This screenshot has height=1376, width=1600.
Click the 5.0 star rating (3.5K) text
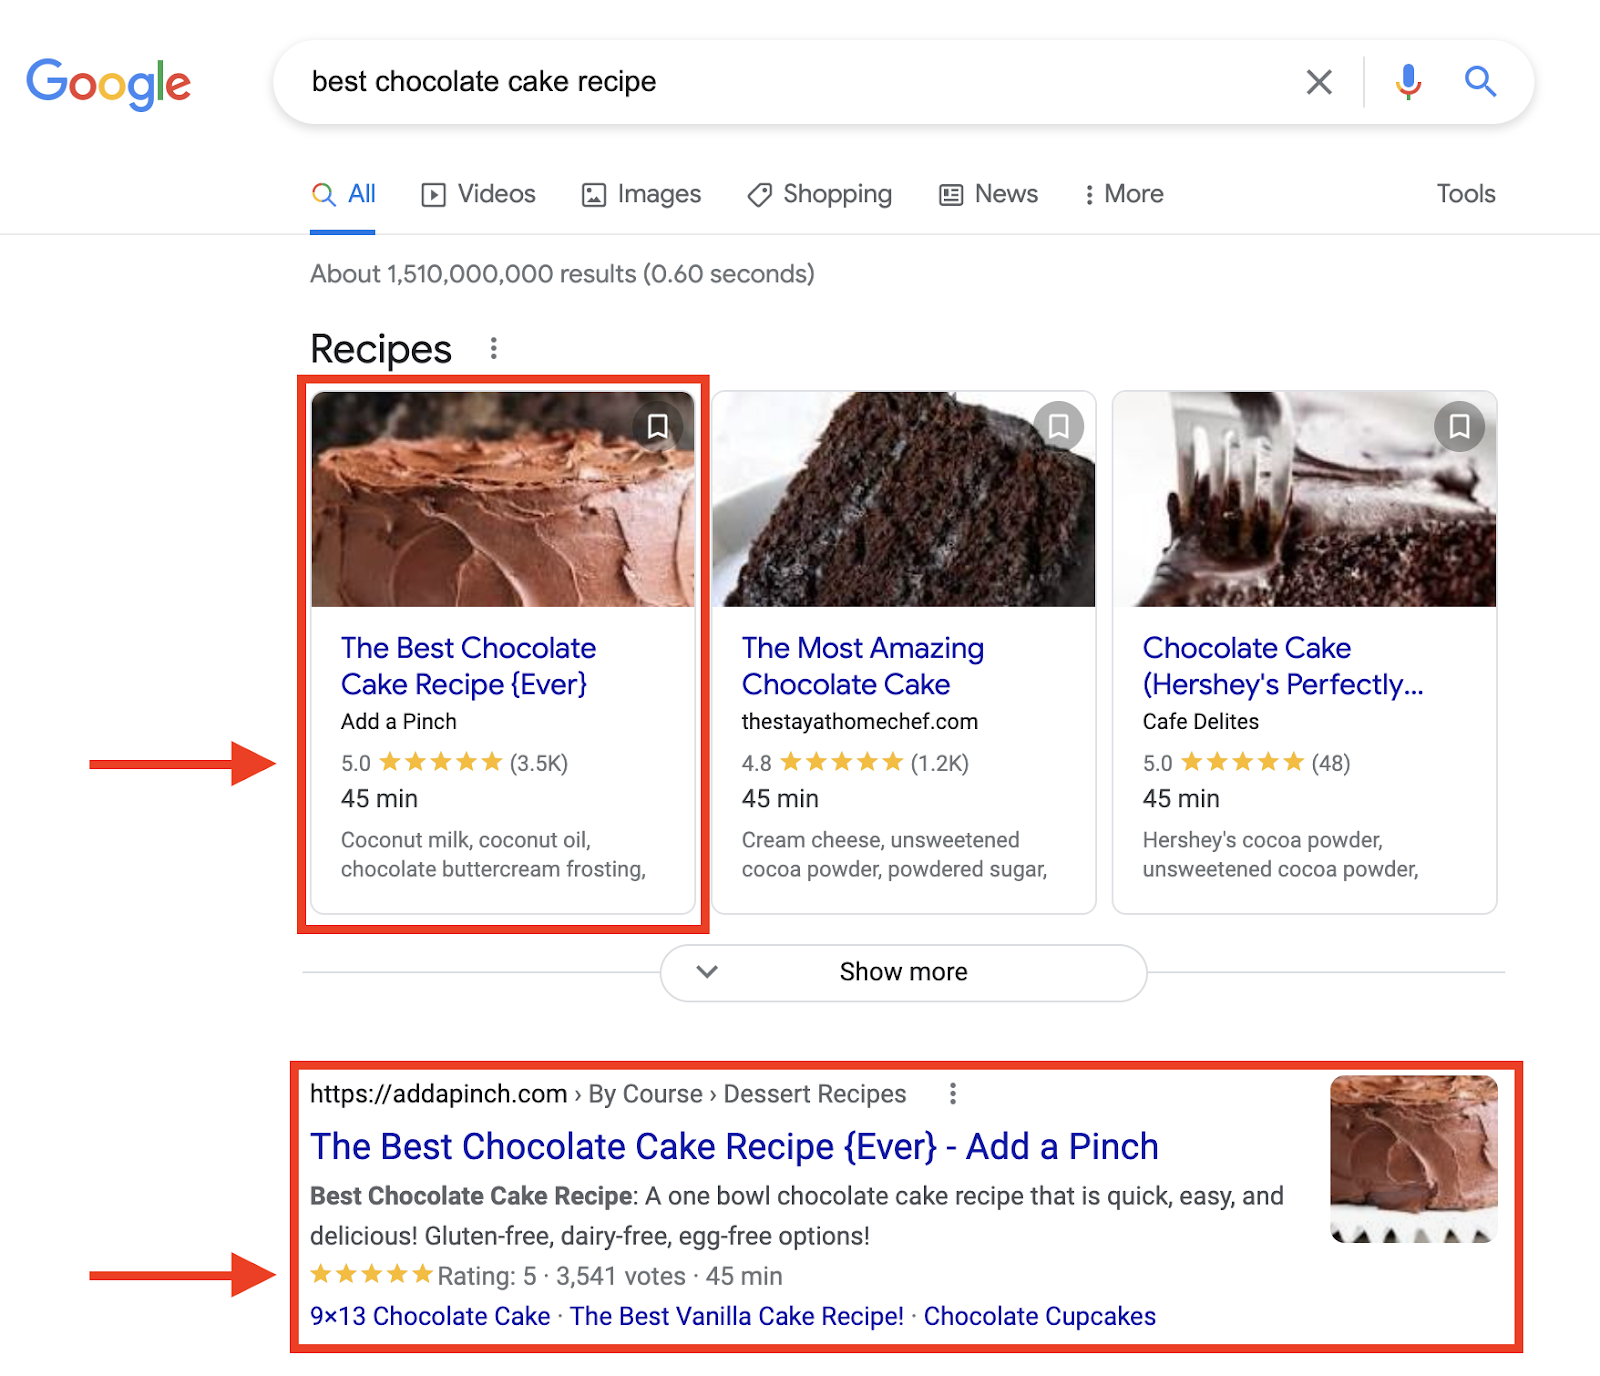[x=454, y=763]
